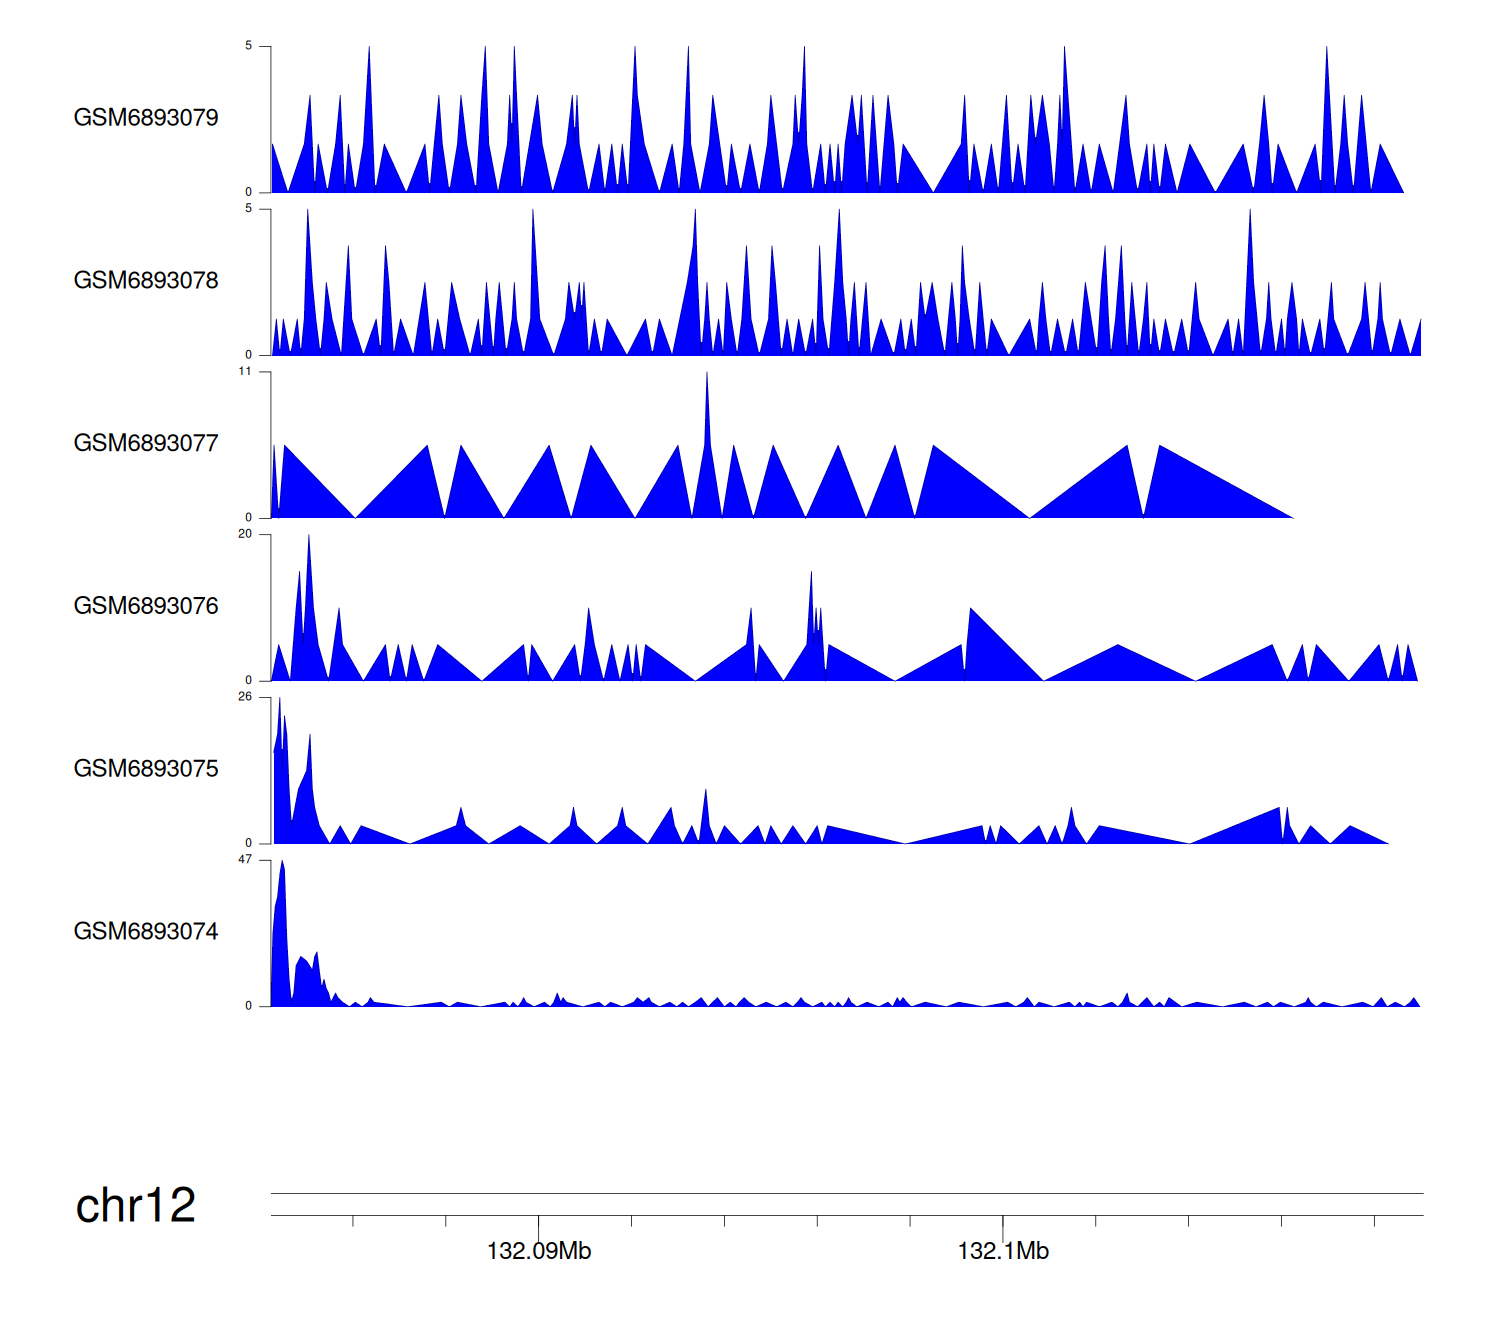Select the y-axis maximum value 11
This screenshot has height=1320, width=1500.
pyautogui.click(x=245, y=371)
